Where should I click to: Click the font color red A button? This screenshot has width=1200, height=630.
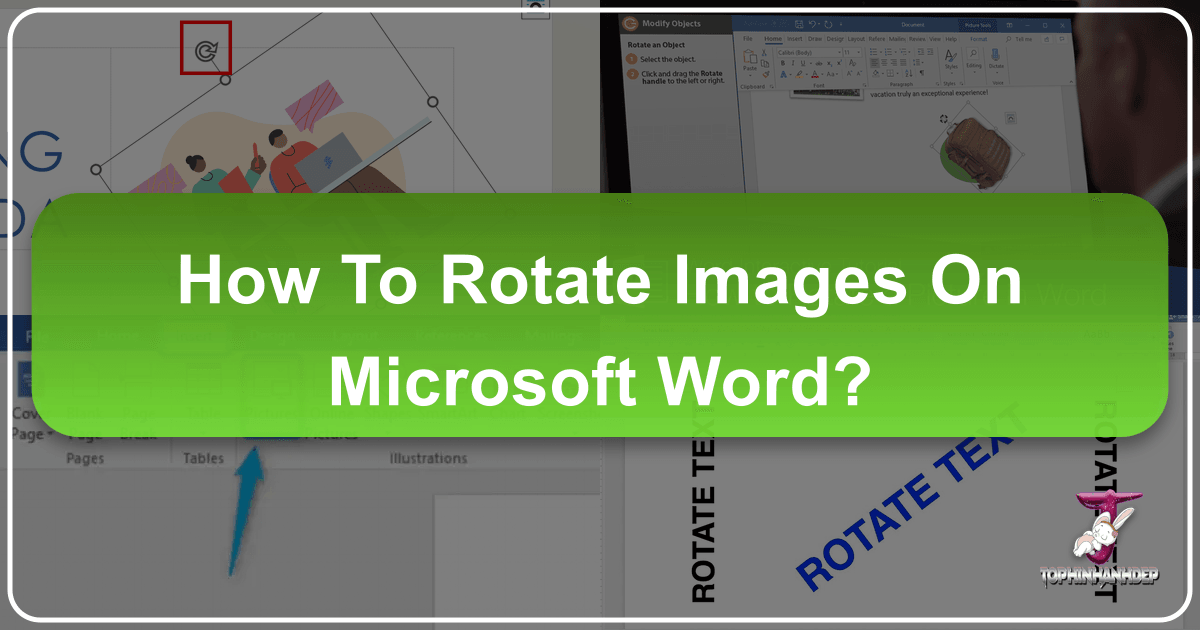(816, 74)
